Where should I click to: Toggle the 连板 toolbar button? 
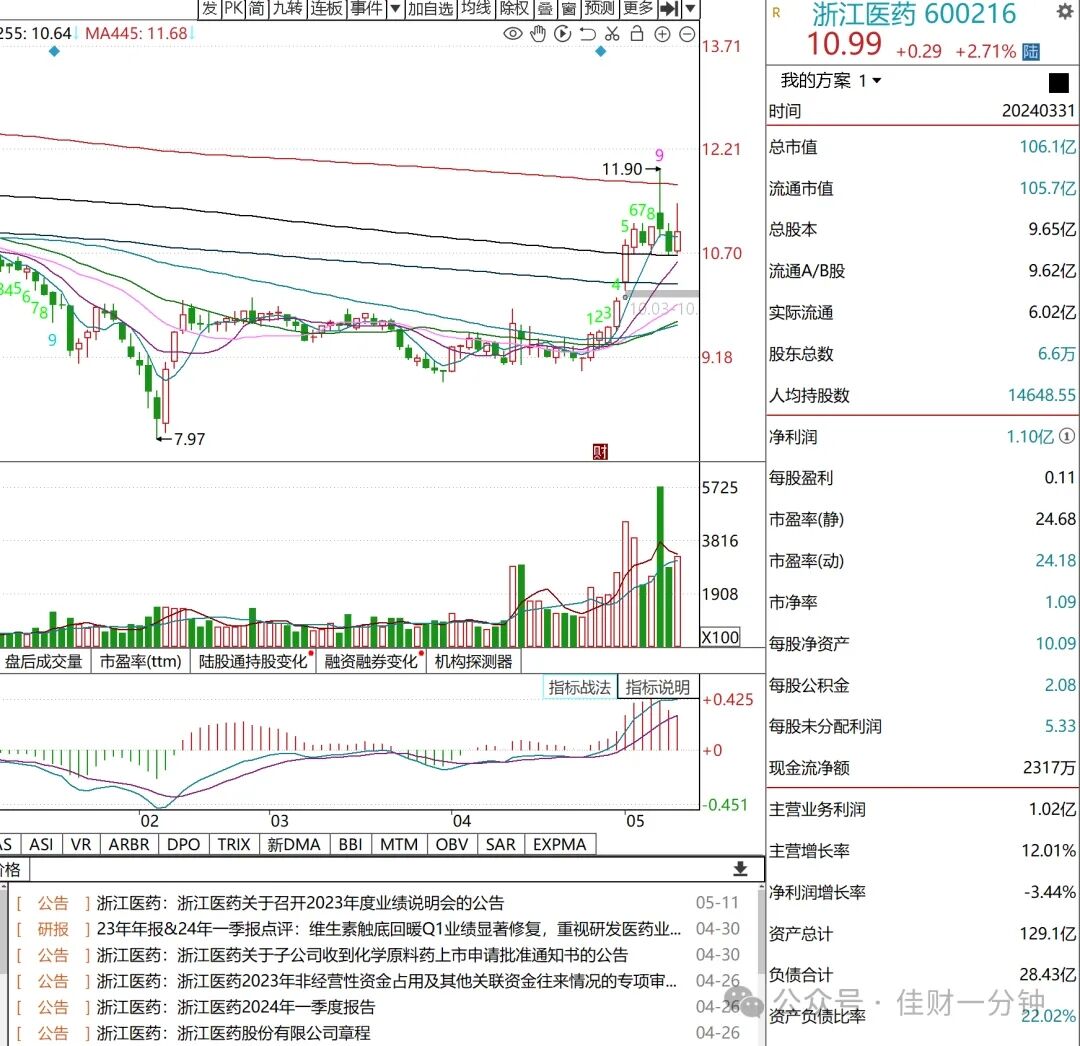tap(326, 9)
